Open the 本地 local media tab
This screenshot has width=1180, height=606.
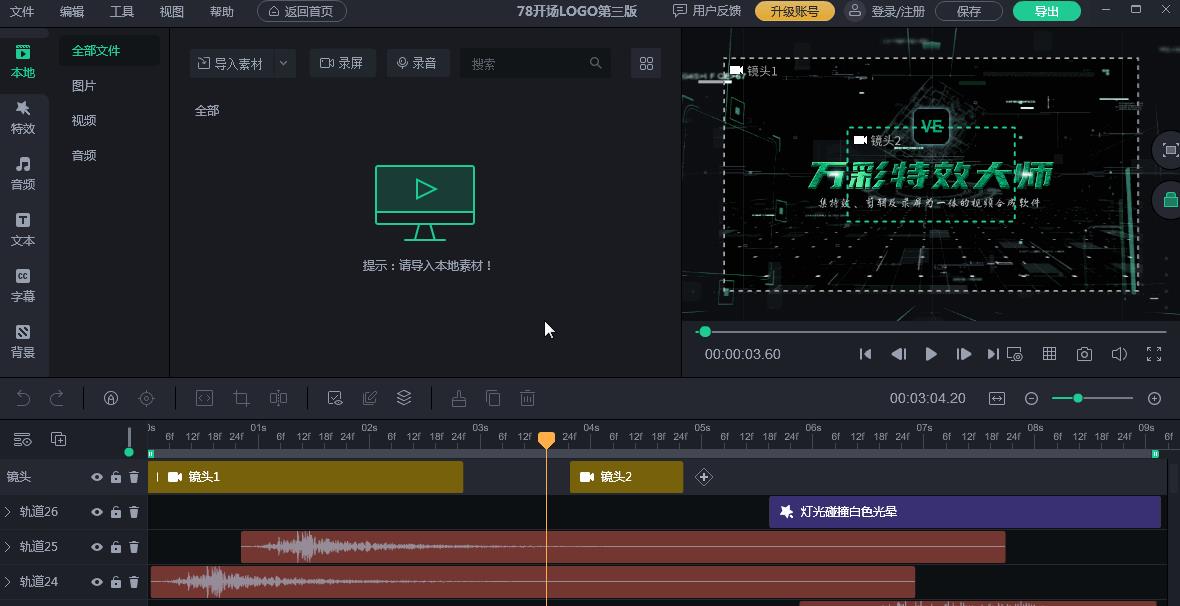(x=23, y=62)
